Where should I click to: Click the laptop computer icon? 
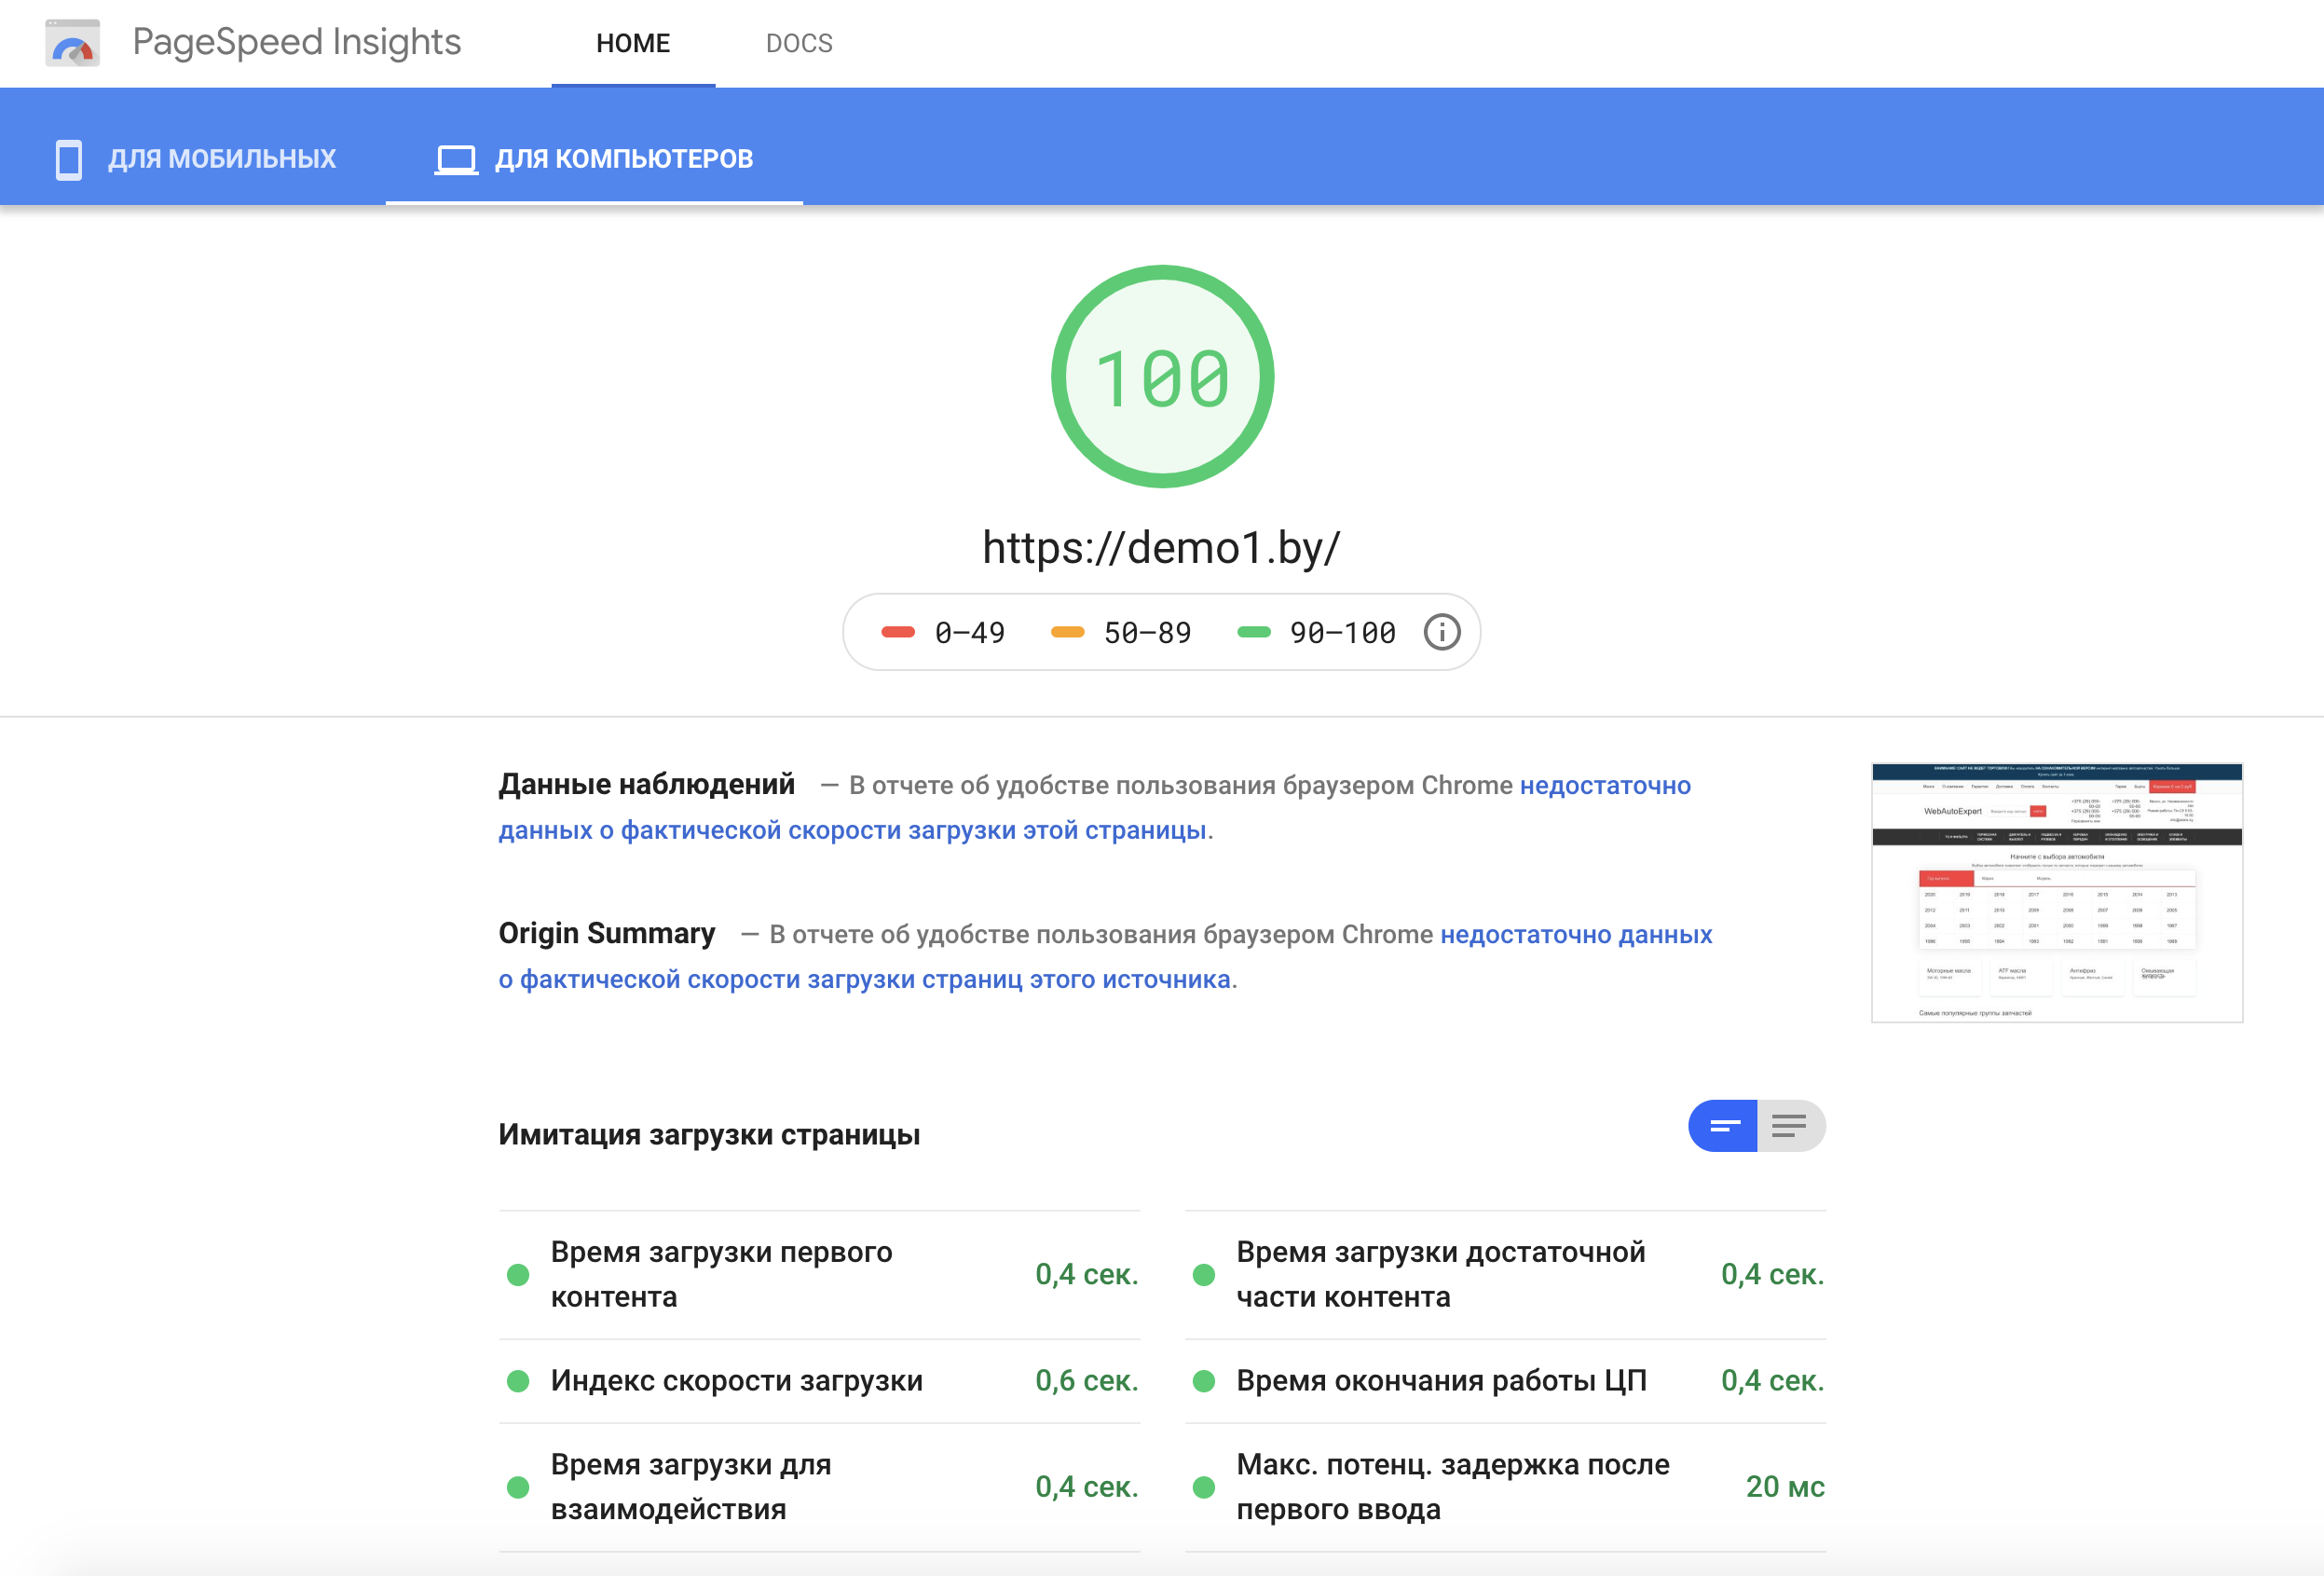click(456, 159)
